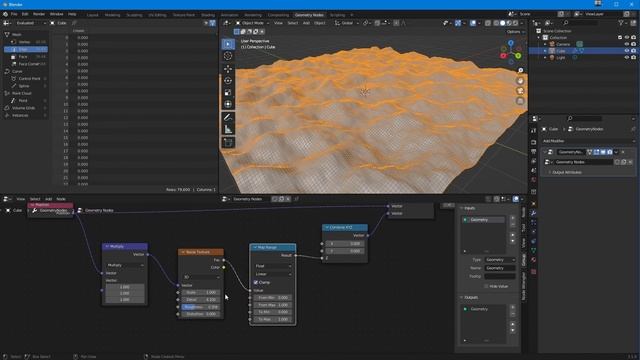
Task: Open the Render menu
Action: pos(39,14)
